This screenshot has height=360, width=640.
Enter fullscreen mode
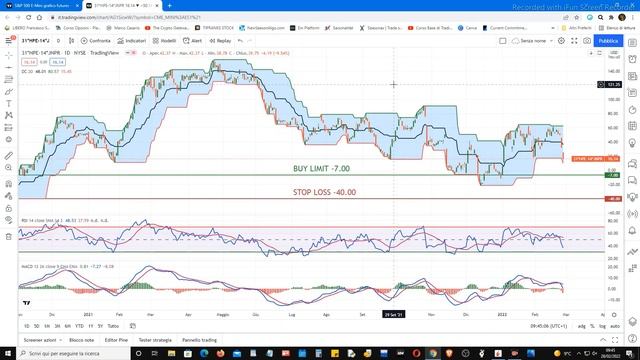[574, 41]
